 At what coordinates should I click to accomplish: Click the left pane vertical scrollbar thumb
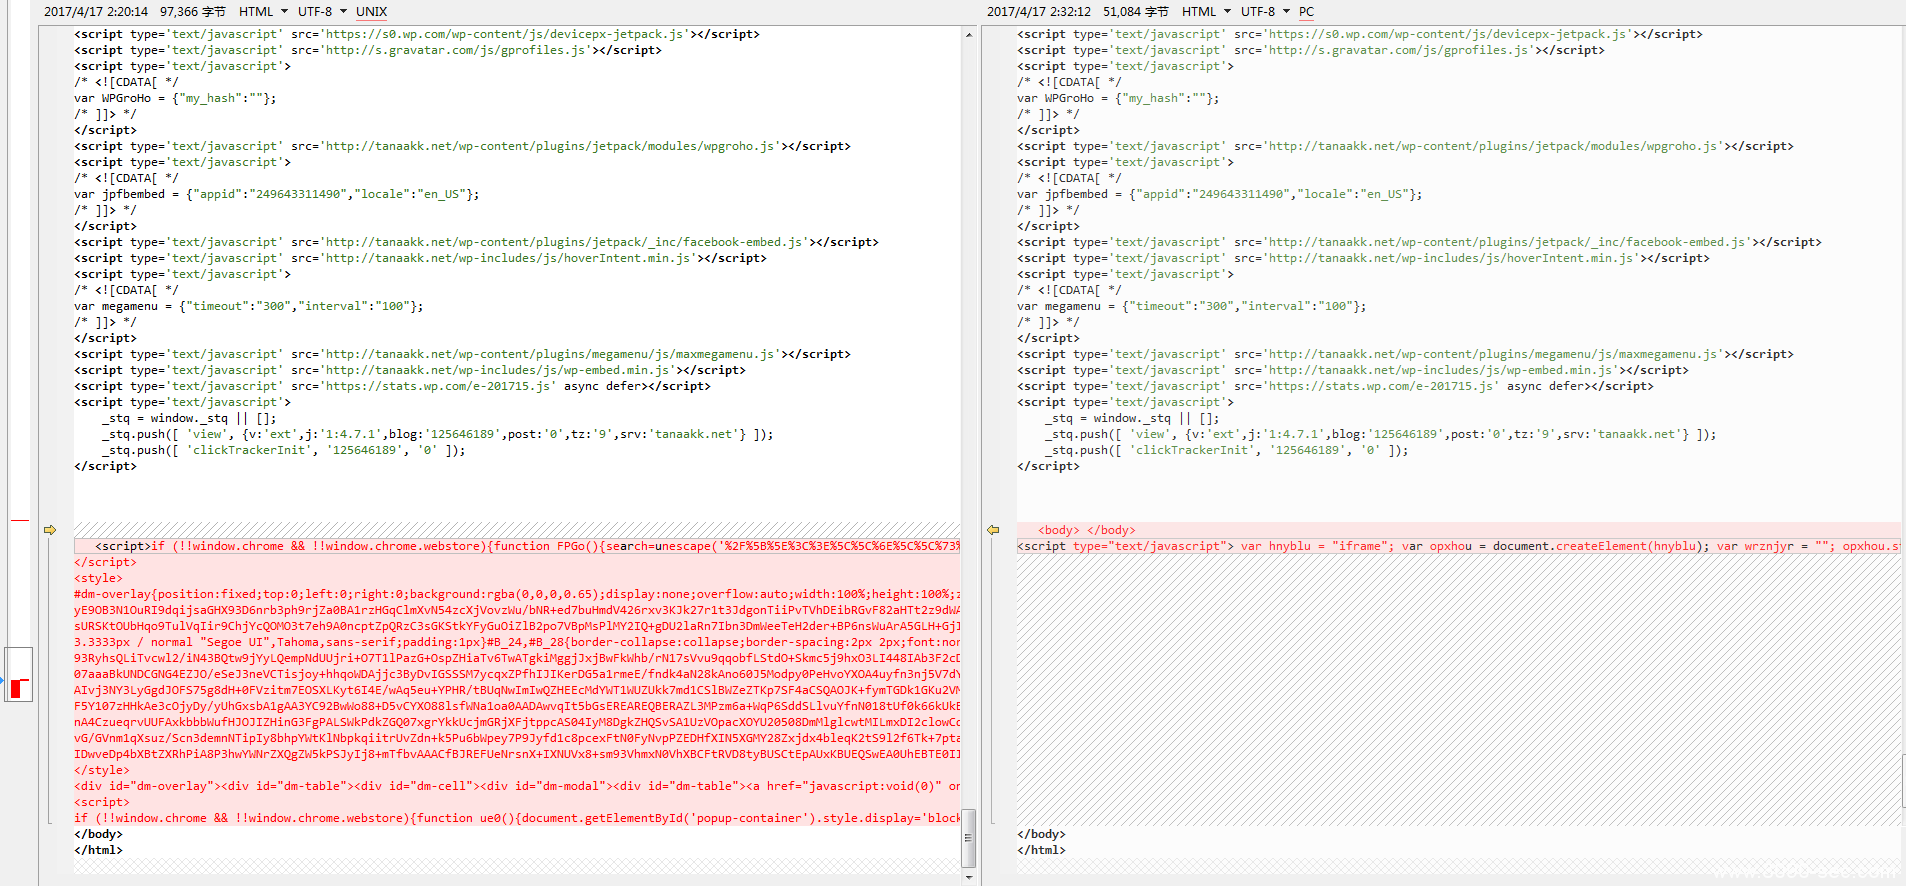coord(968,838)
